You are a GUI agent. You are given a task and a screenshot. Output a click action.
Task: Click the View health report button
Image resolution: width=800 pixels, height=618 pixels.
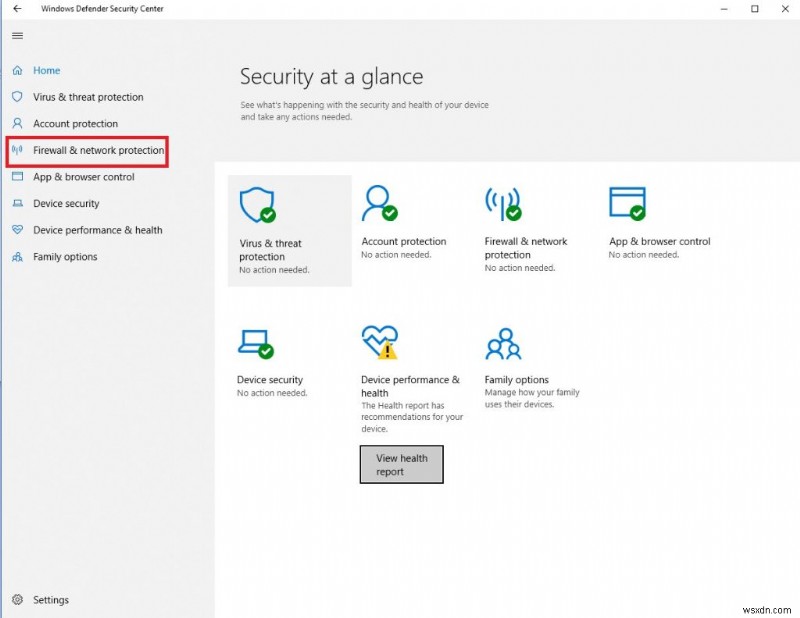401,463
